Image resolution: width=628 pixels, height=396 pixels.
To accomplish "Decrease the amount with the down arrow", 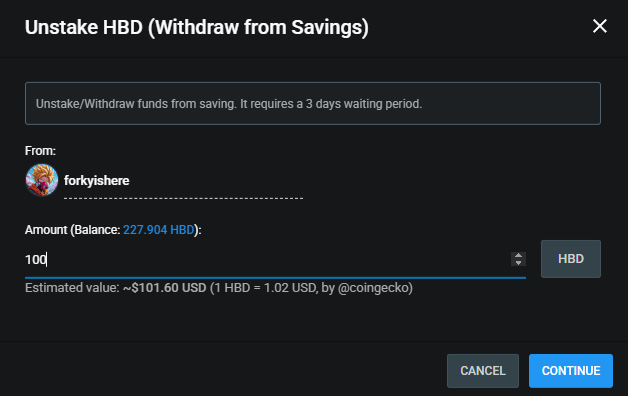I will [x=518, y=263].
